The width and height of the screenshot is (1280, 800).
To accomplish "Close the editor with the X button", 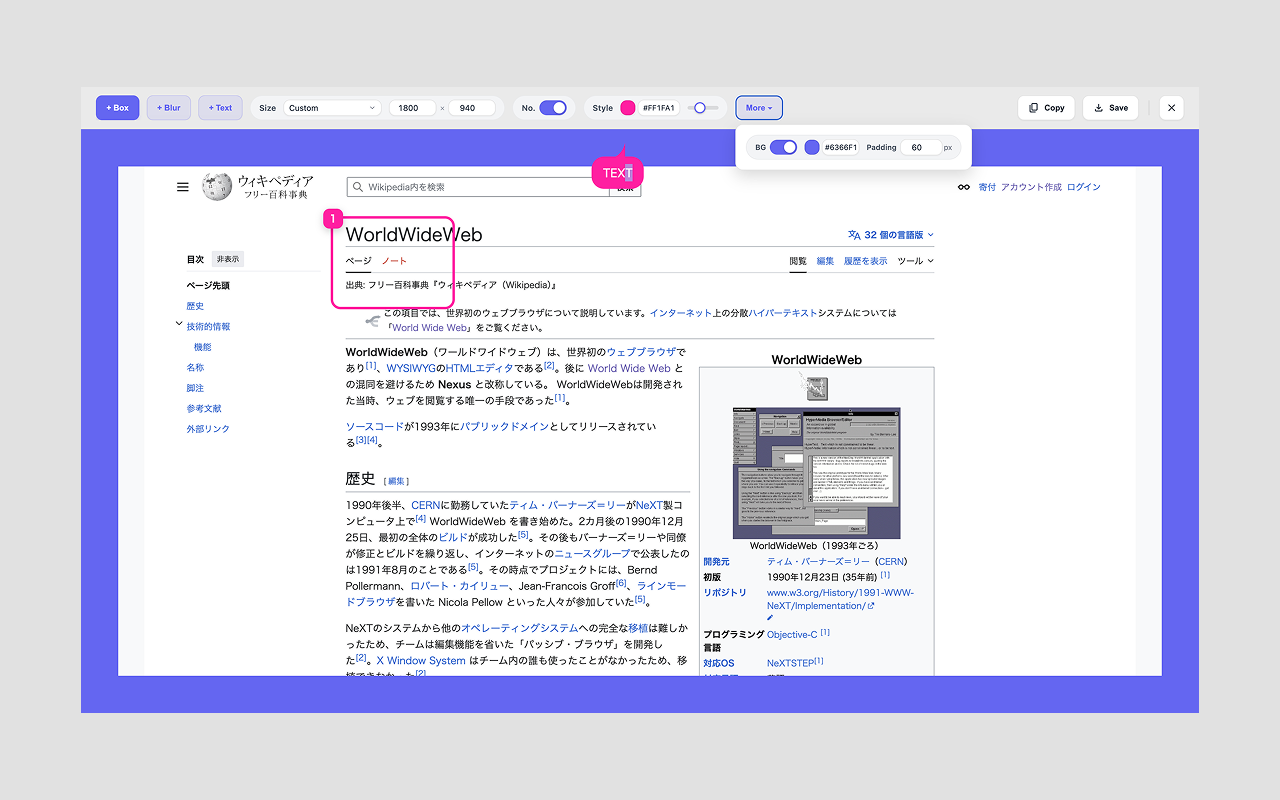I will click(x=1172, y=108).
